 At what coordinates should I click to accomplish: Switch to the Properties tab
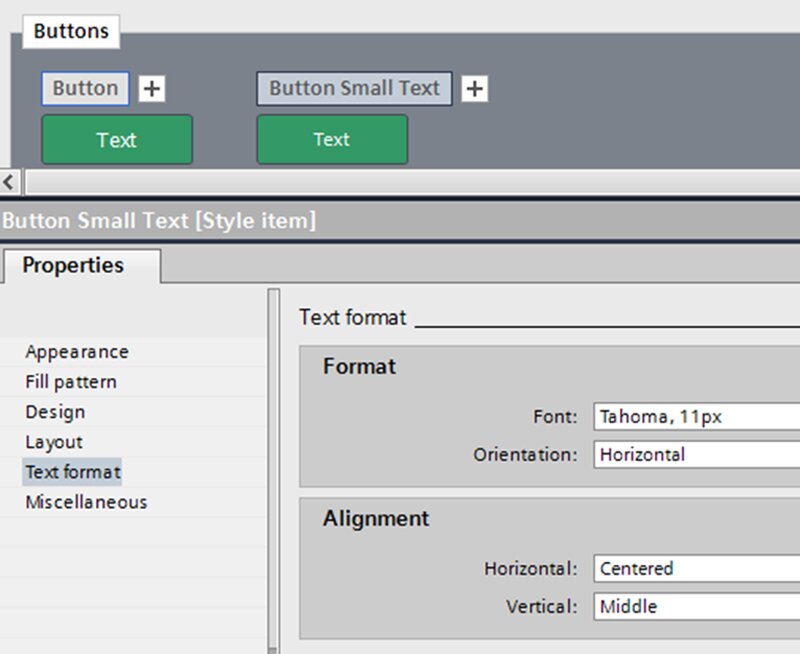point(82,265)
